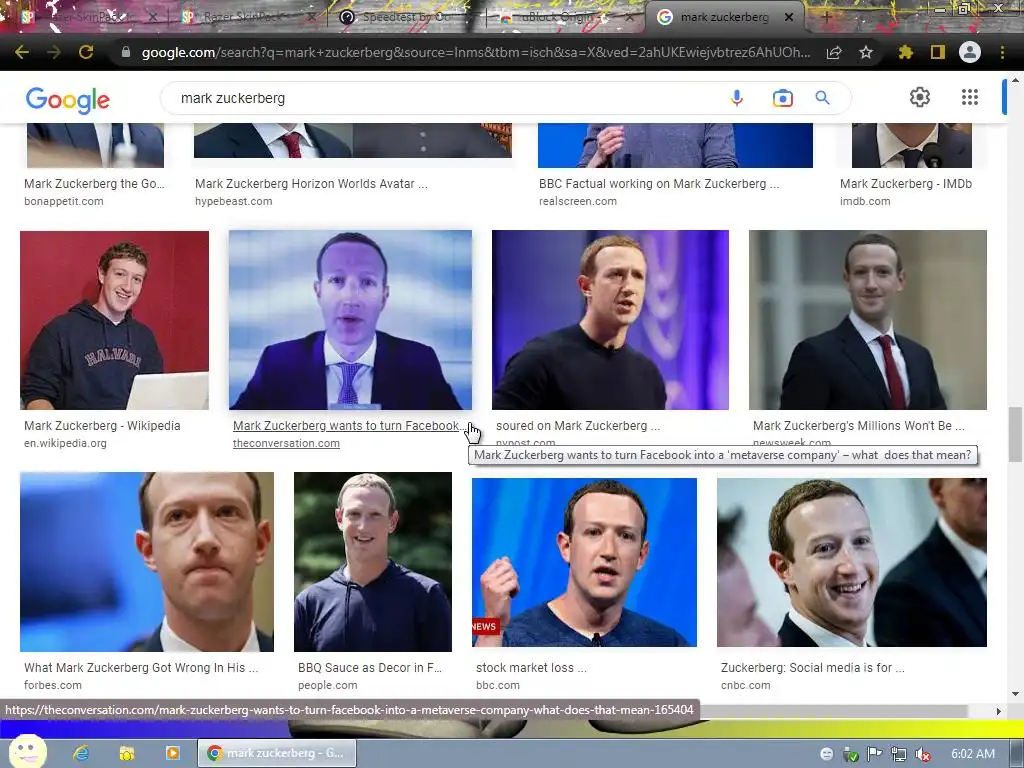Open Action Center flag icon

(874, 754)
